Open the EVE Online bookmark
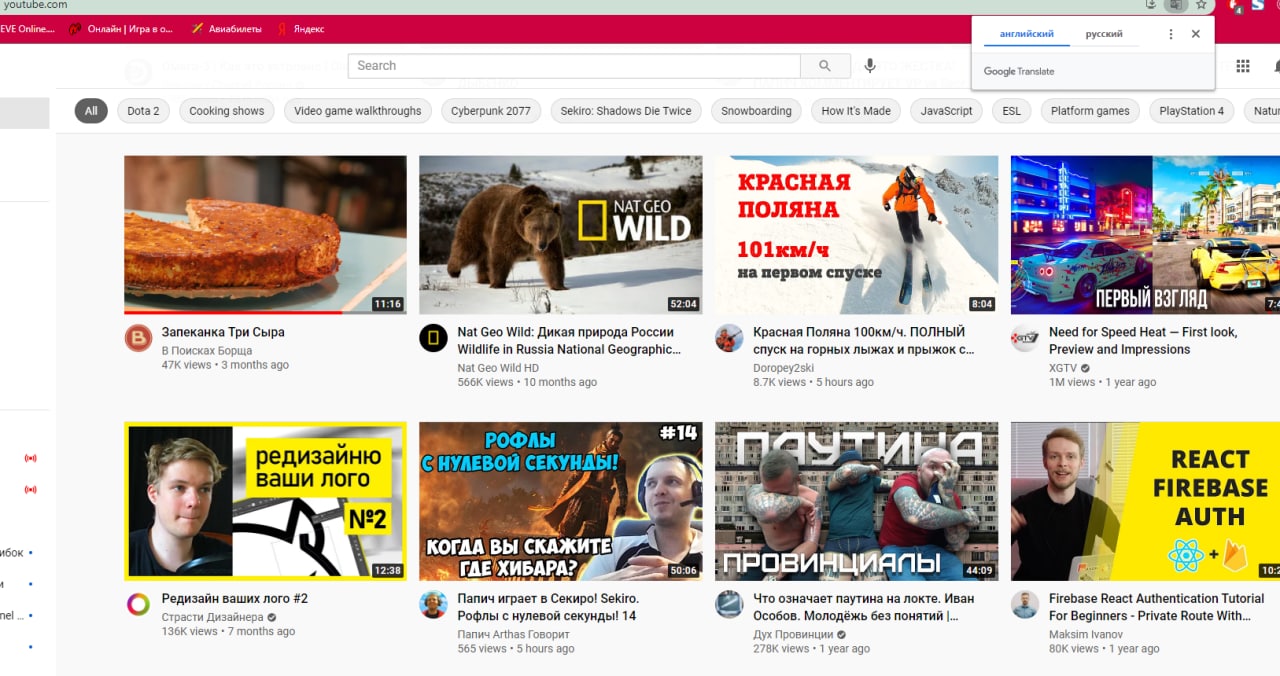The image size is (1280, 676). 28,29
